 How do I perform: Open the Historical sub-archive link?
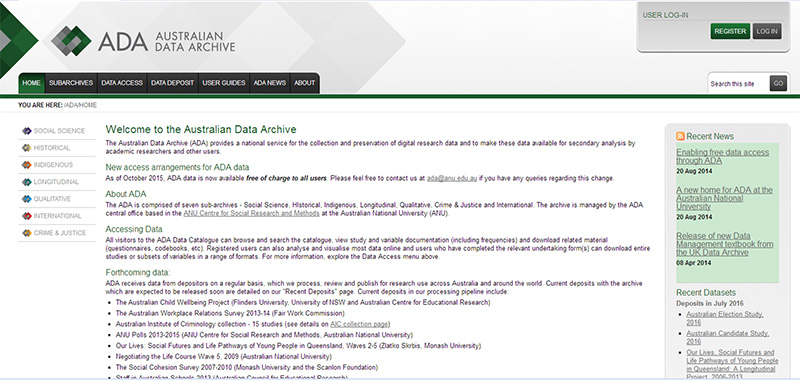coord(52,148)
